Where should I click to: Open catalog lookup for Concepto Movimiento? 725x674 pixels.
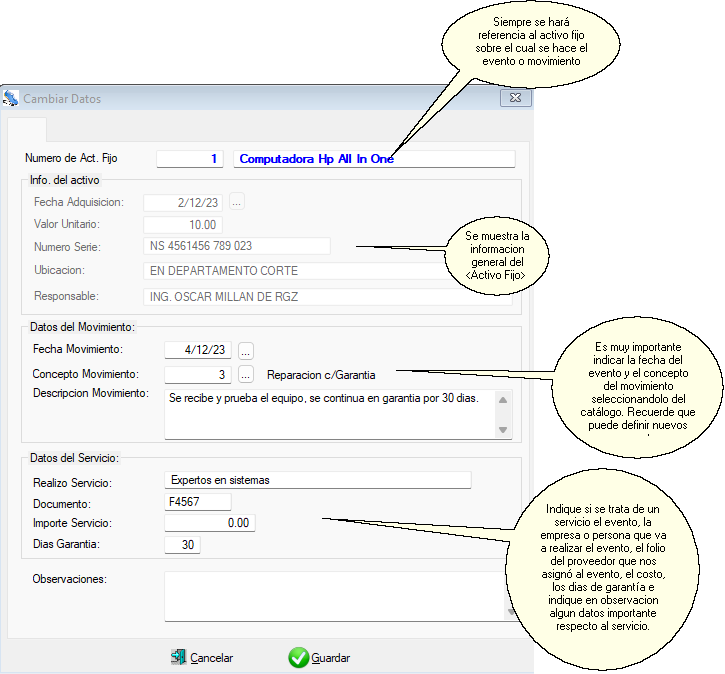click(x=246, y=374)
